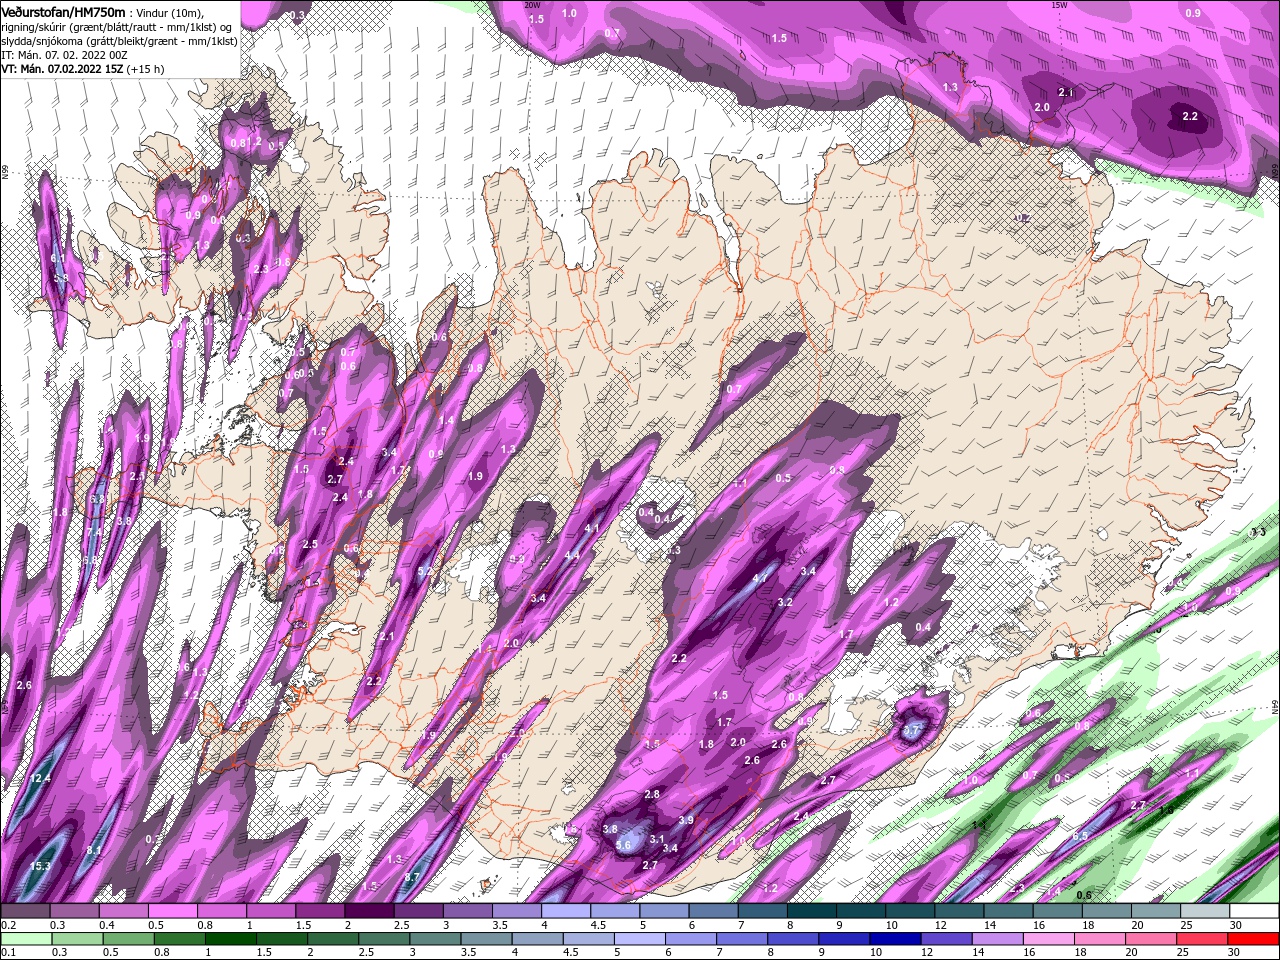Select rain legend pink swatch between 16 and 18
This screenshot has height=960, width=1280.
click(x=1050, y=939)
